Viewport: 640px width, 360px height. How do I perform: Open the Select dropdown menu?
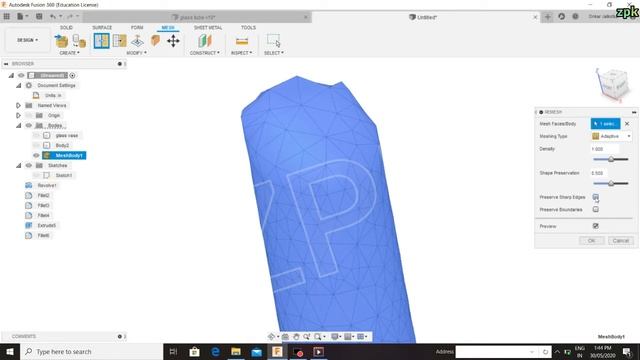[273, 53]
